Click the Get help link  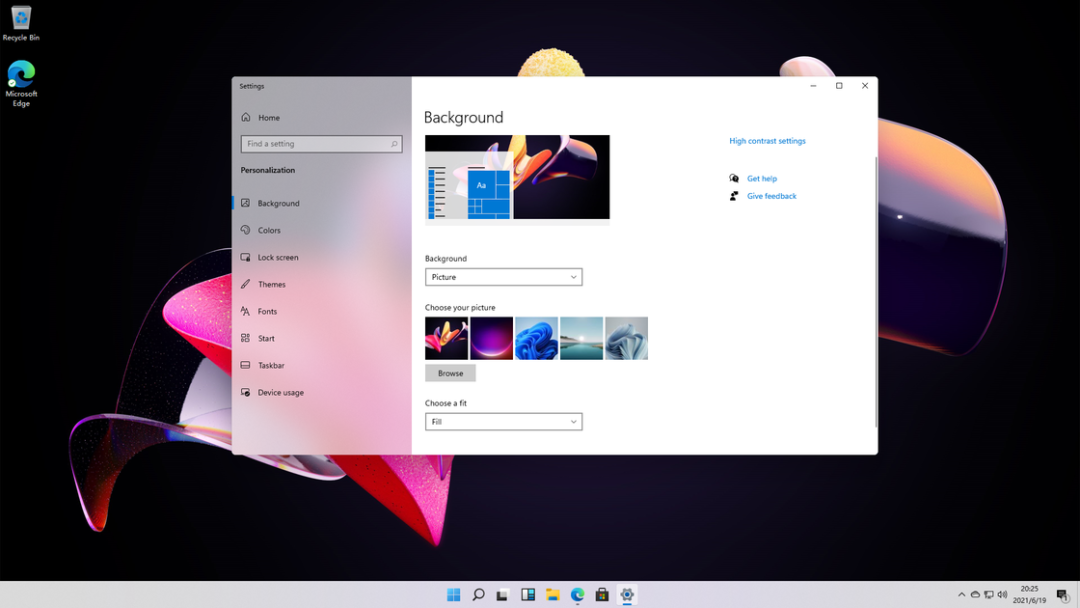tap(761, 179)
